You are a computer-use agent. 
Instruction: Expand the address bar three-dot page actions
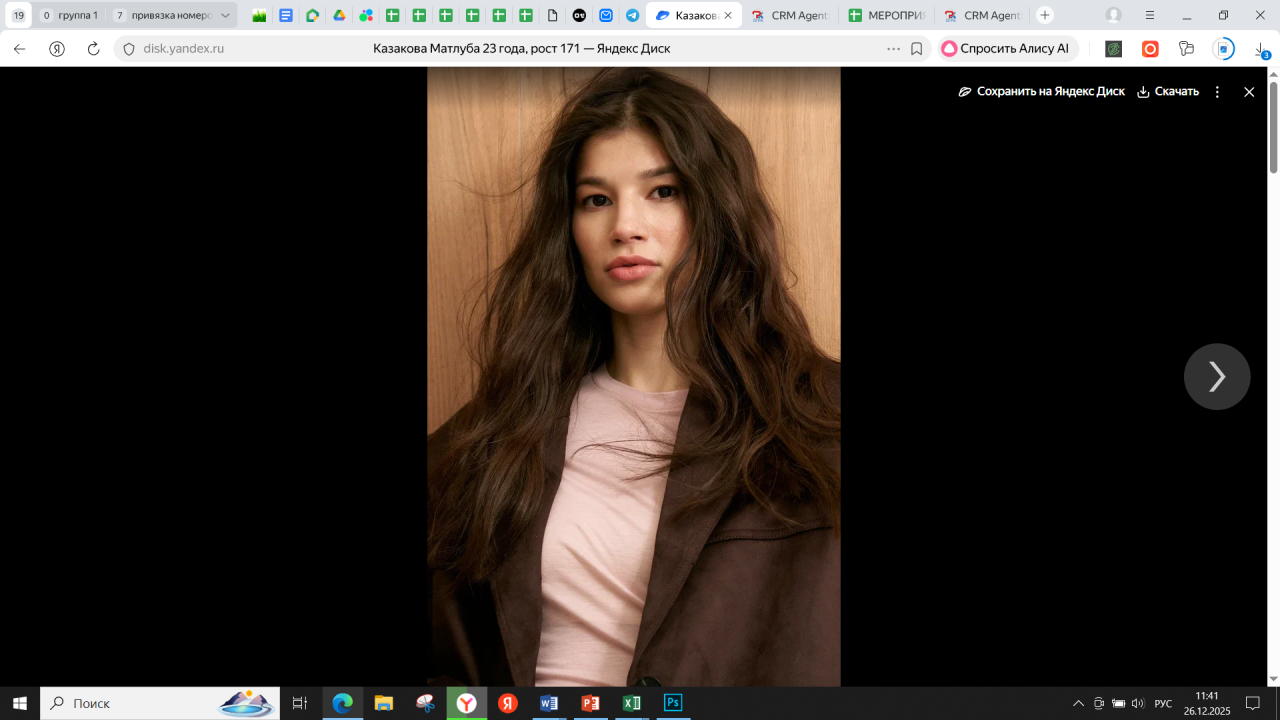[x=893, y=49]
